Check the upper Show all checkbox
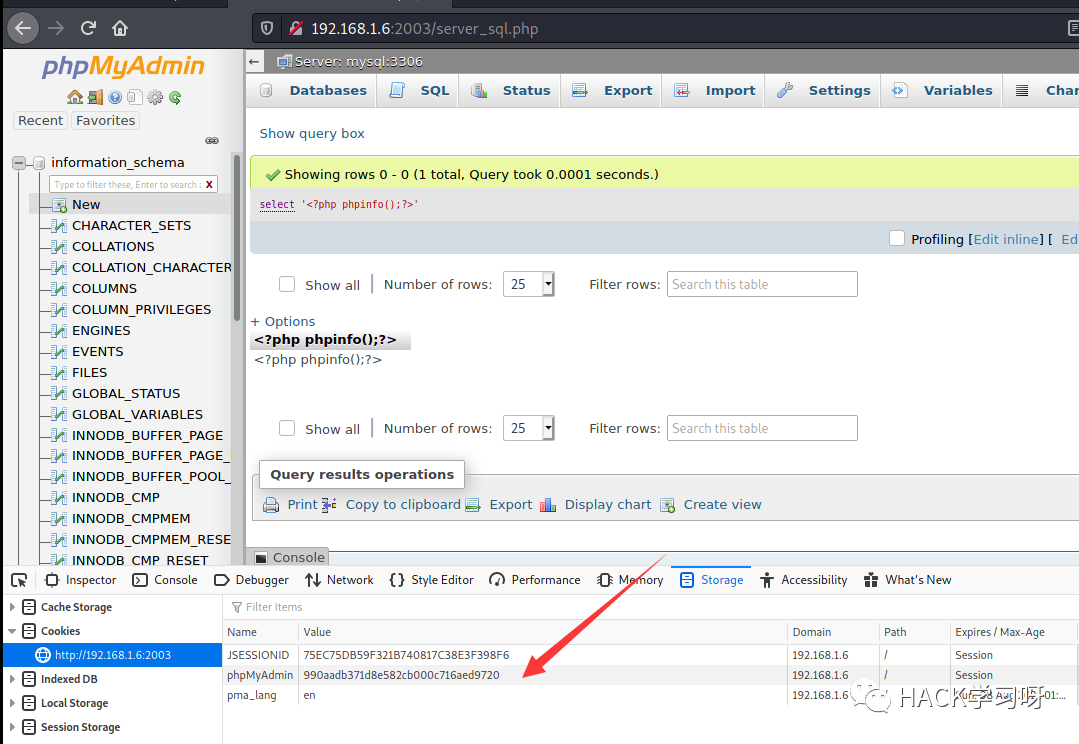The height and width of the screenshot is (744, 1079). click(x=287, y=284)
